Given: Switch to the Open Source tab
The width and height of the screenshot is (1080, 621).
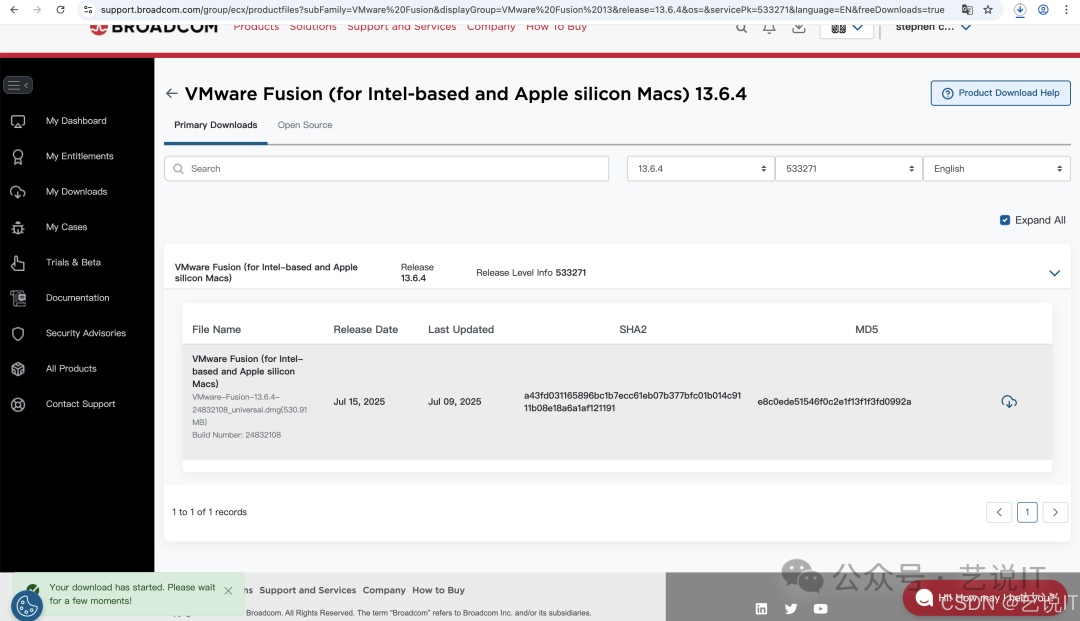Looking at the screenshot, I should coord(305,125).
